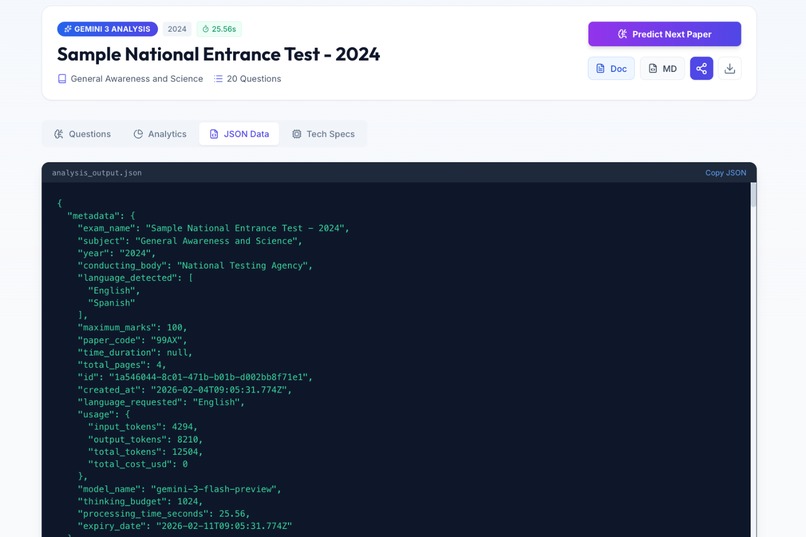
Task: Click General Awareness and Science subject label
Action: [137, 79]
